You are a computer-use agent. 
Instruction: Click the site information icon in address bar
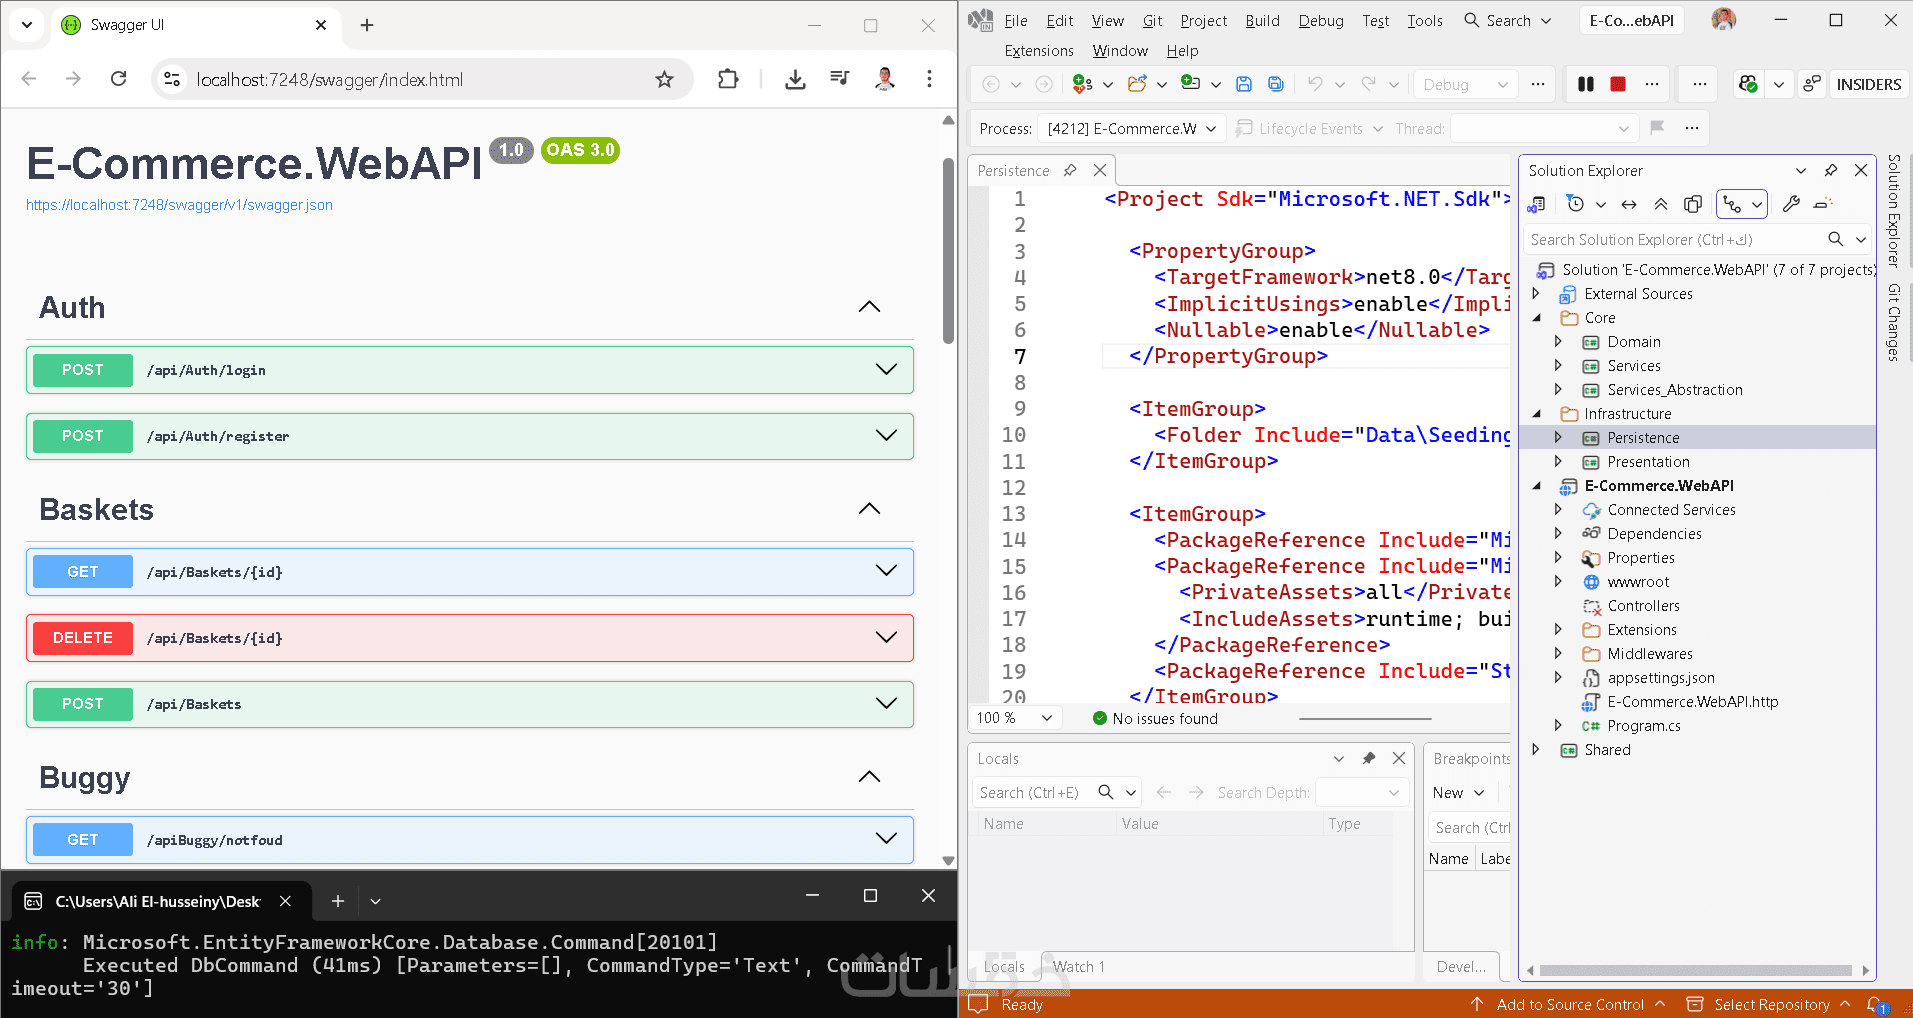(x=172, y=79)
